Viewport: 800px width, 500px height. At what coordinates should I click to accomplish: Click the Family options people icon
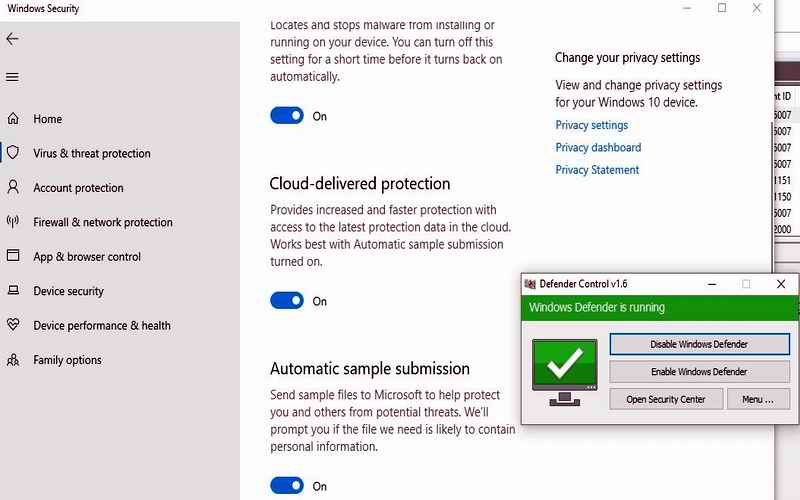tap(13, 360)
